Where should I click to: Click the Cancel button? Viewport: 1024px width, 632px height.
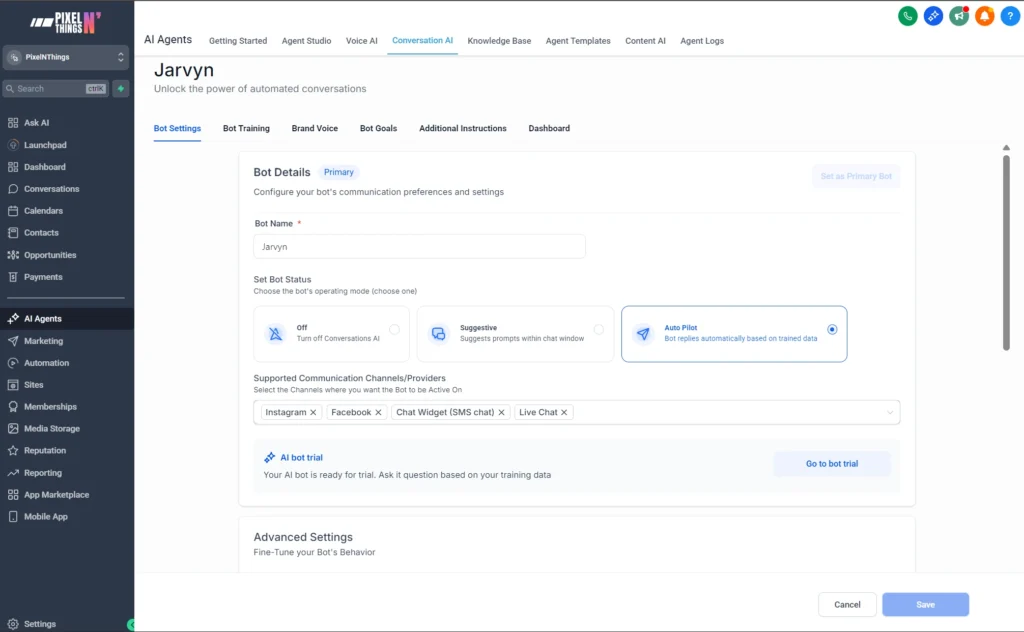click(847, 605)
